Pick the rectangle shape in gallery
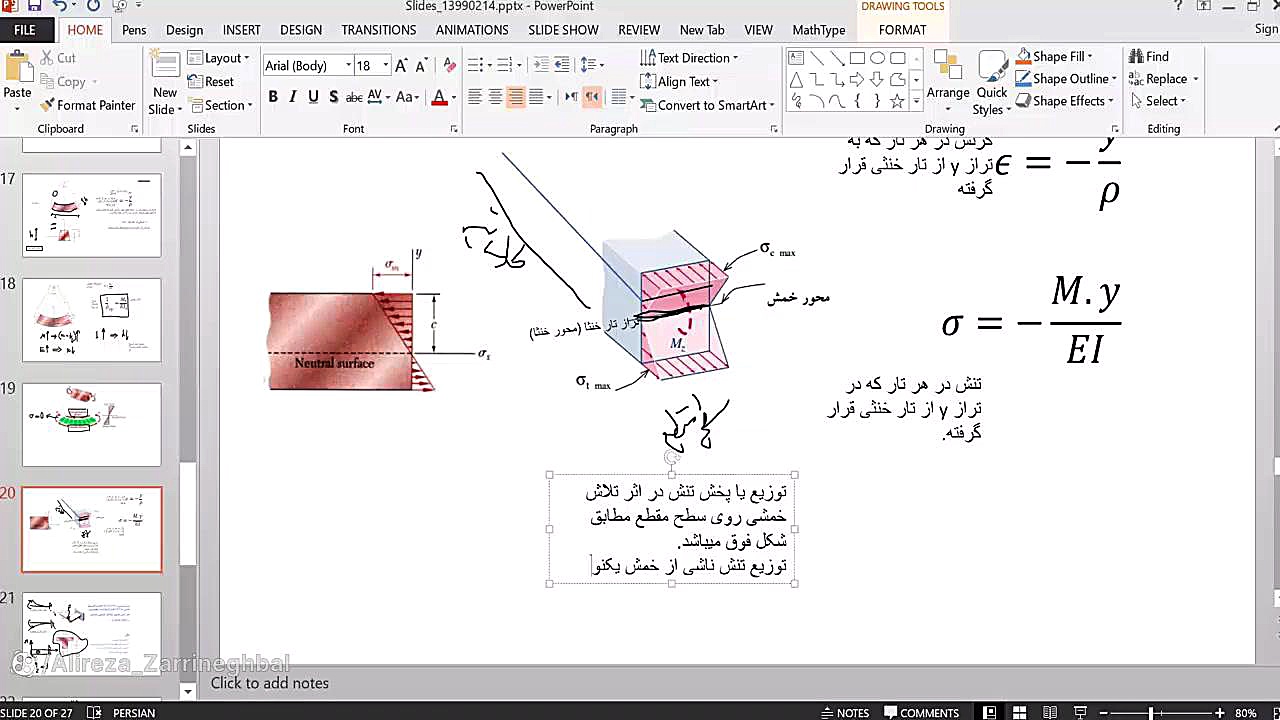Image resolution: width=1280 pixels, height=720 pixels. point(857,58)
